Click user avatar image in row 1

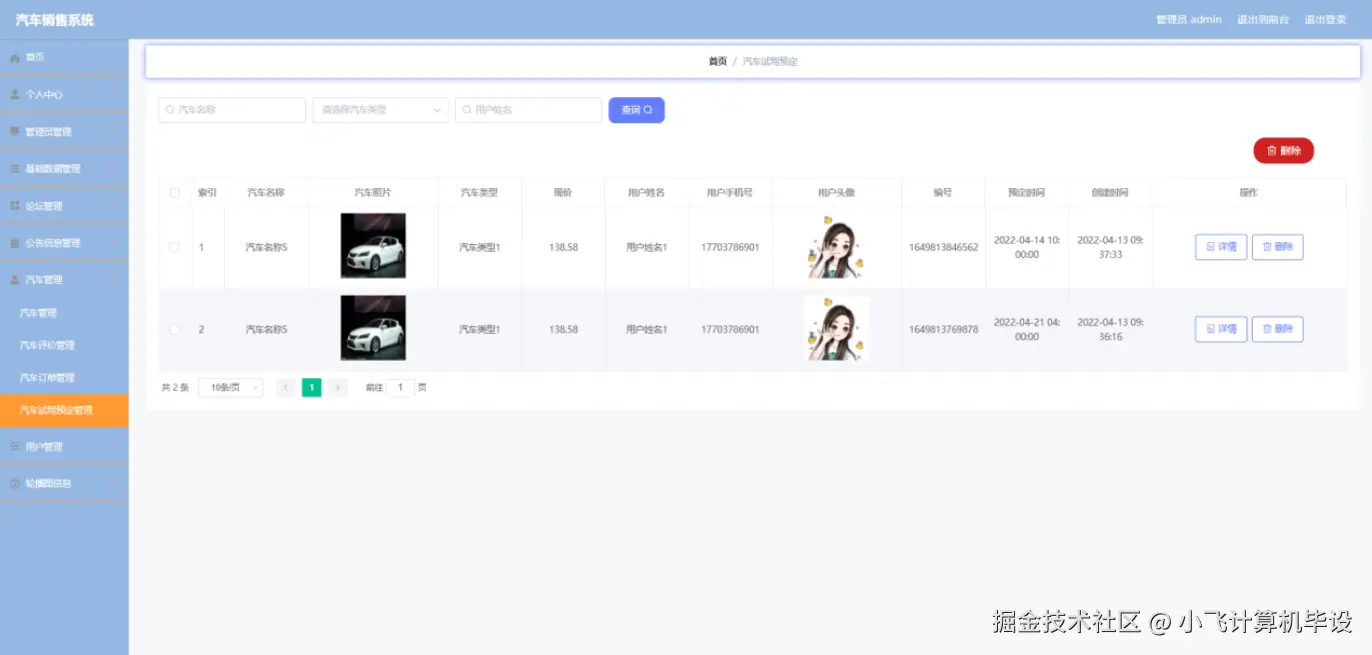[x=836, y=246]
